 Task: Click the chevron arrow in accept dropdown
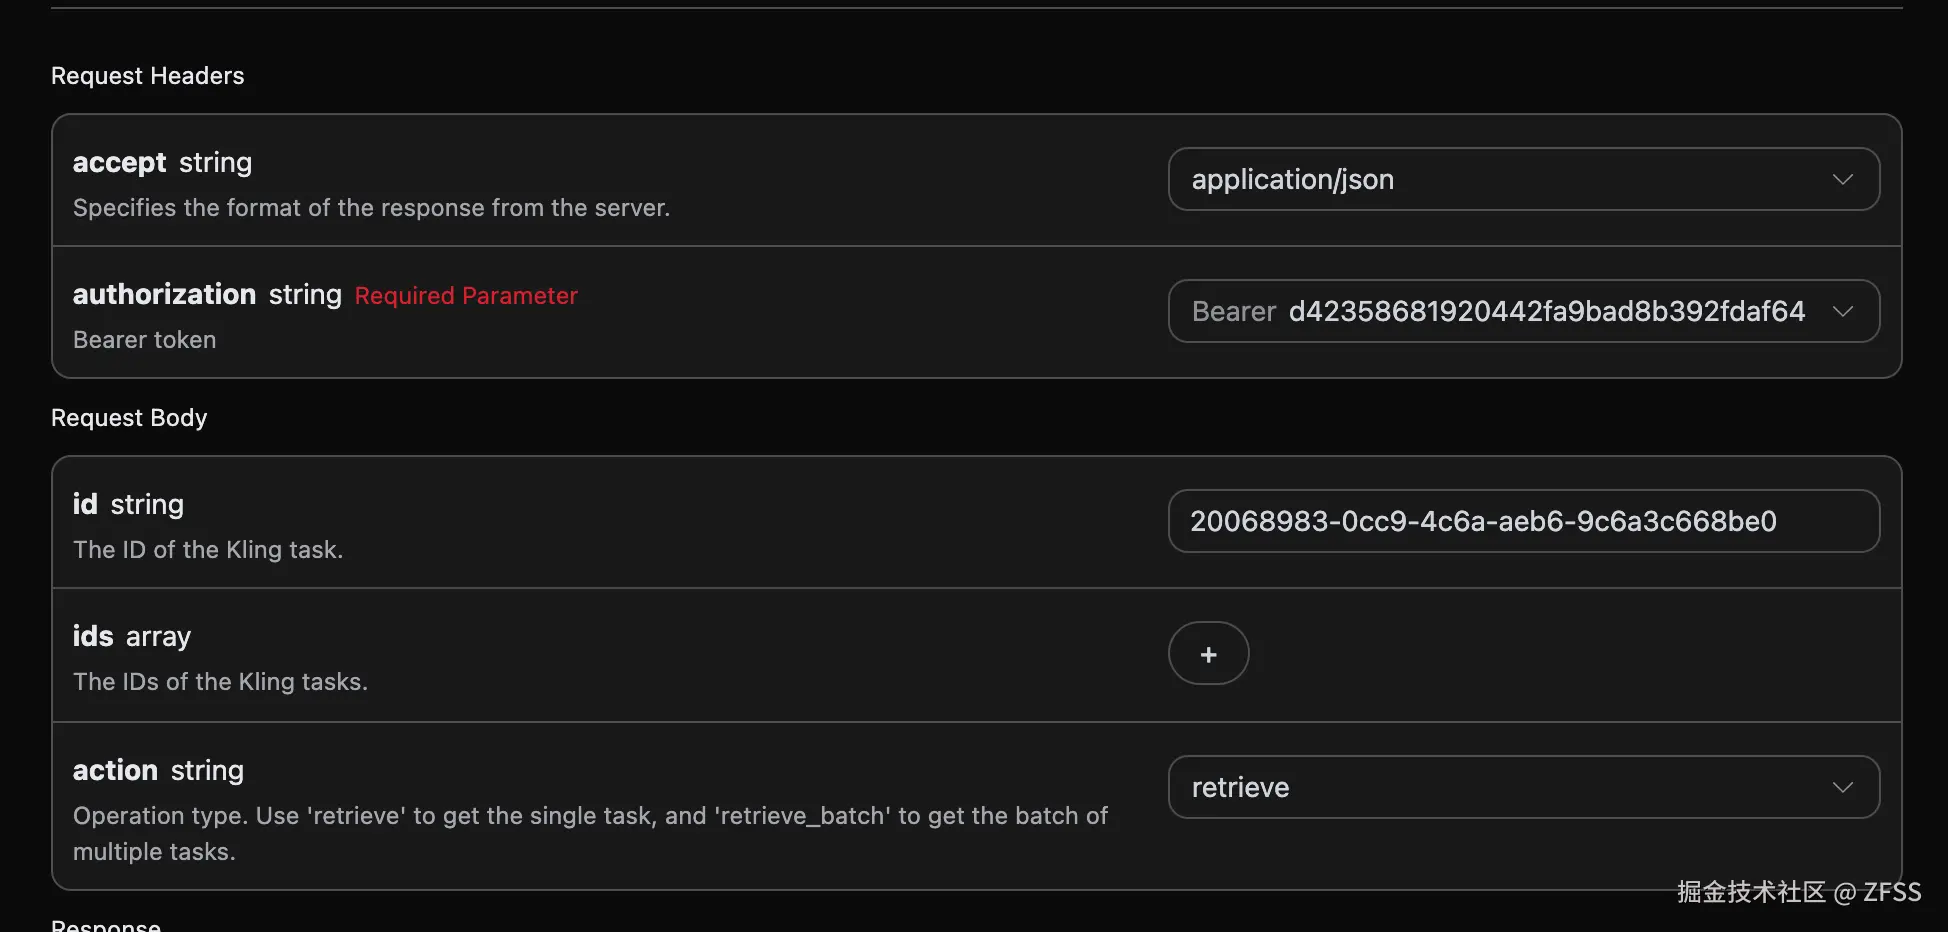[x=1842, y=180]
